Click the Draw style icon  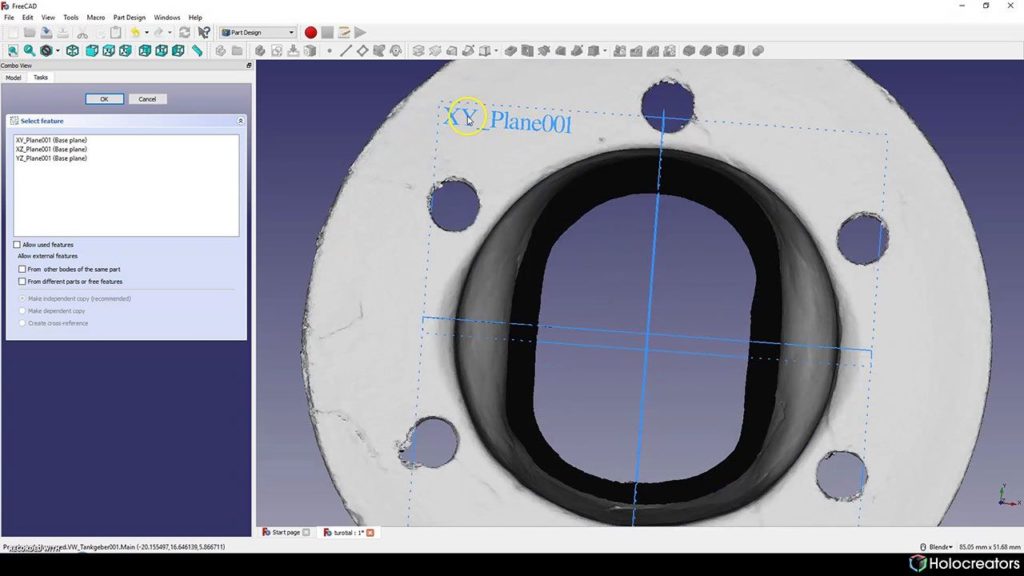click(x=46, y=51)
